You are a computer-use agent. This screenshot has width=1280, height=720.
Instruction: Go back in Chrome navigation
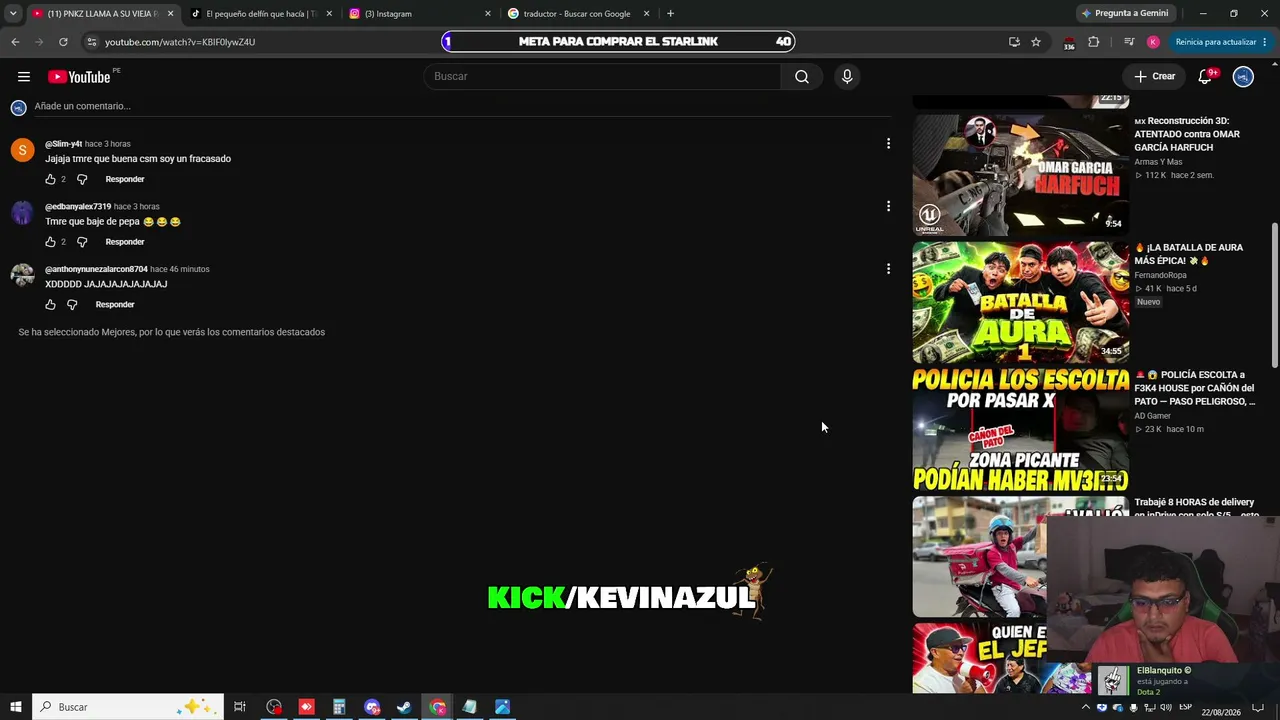click(x=15, y=42)
